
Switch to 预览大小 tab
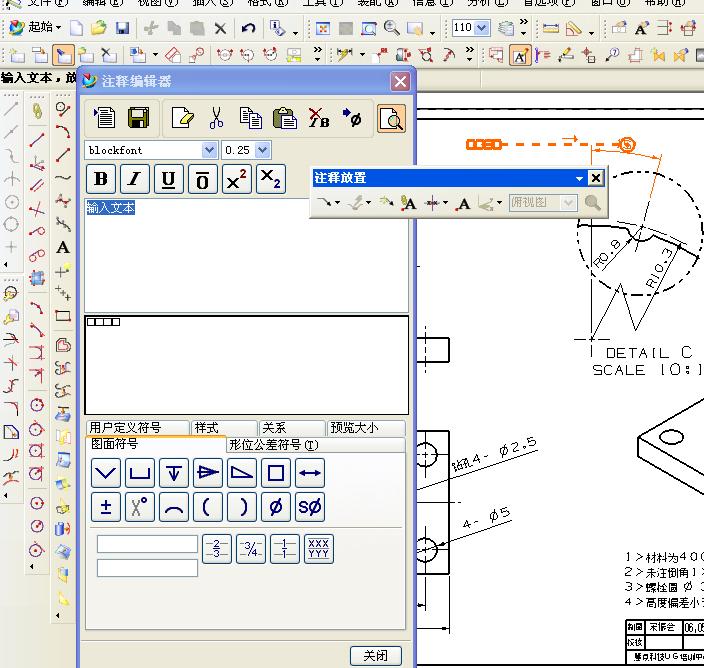click(366, 428)
